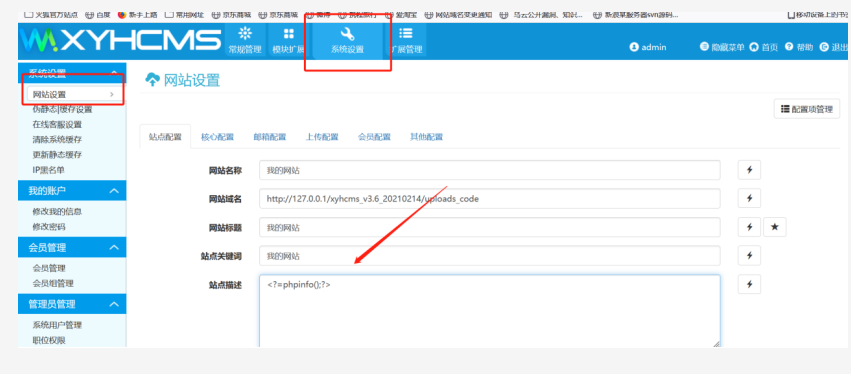Select the 系统设置 wrench menu
This screenshot has width=851, height=374.
coord(347,40)
